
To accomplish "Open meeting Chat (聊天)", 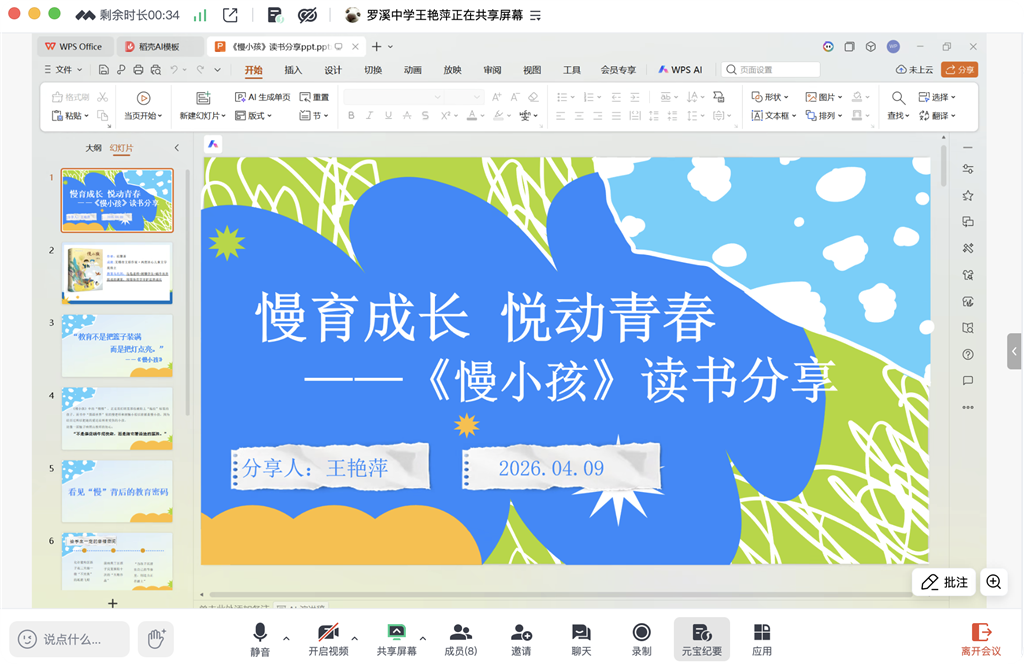I will tap(581, 639).
